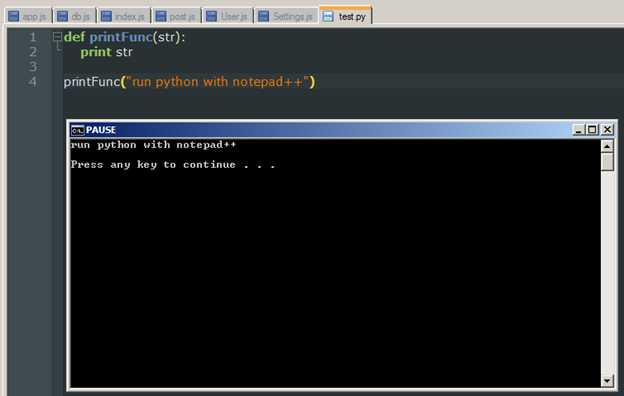Click line number 2 in the margin
Image resolution: width=624 pixels, height=396 pixels.
click(33, 52)
